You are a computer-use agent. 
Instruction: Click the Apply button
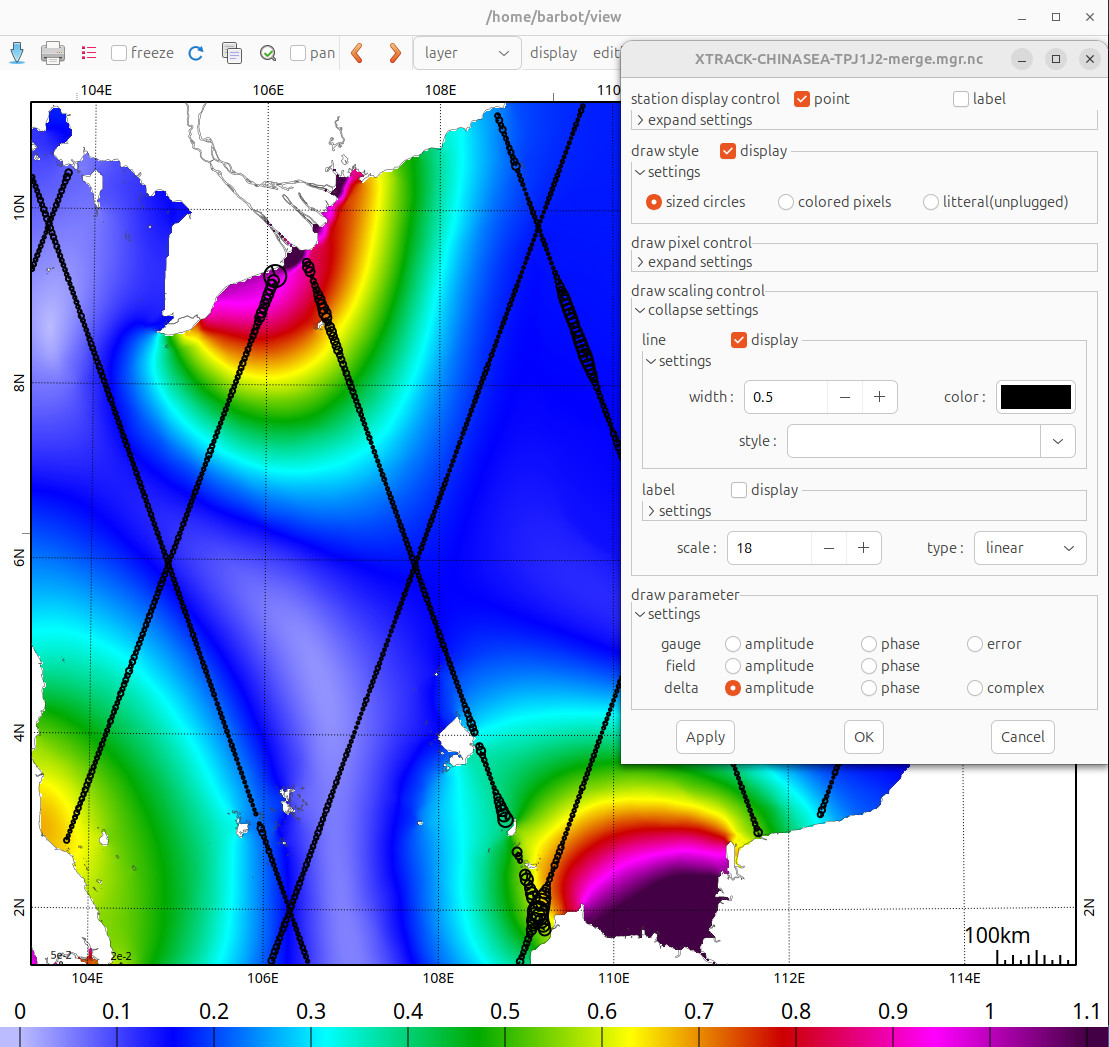(x=705, y=737)
